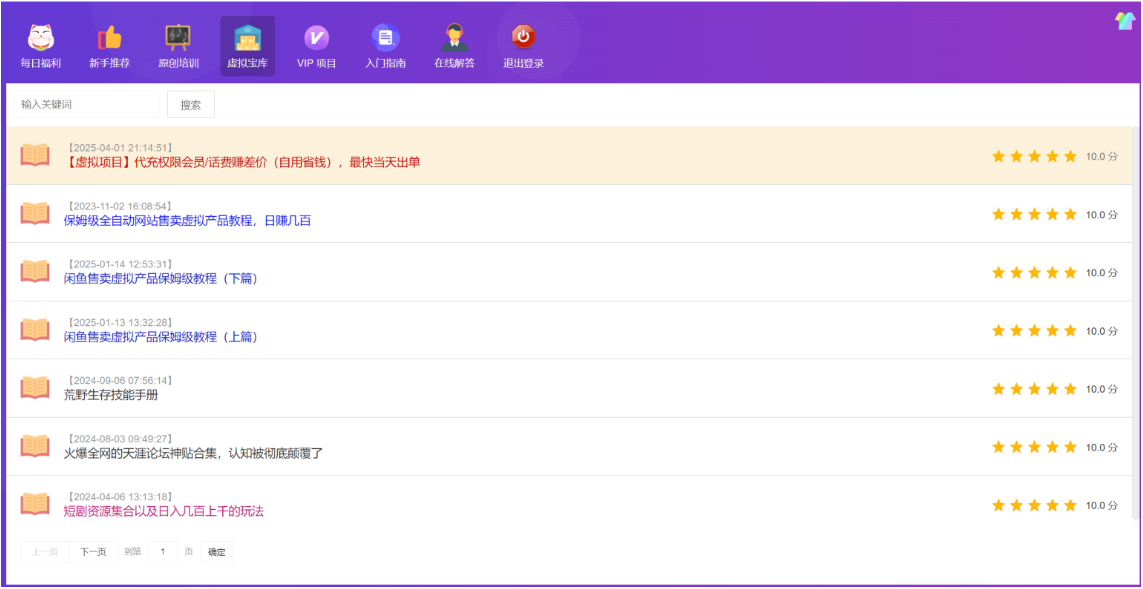The image size is (1143, 589).
Task: Open 闲鱼售卖虚拟产品保姆级教程（下篇）
Action: pyautogui.click(x=161, y=278)
